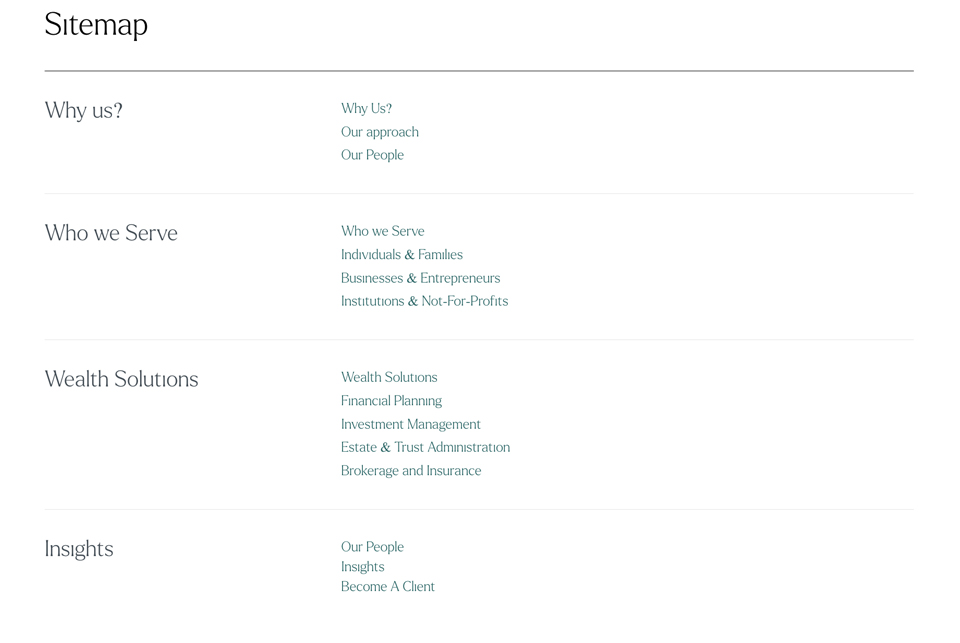The width and height of the screenshot is (960, 643).
Task: Click the large "Wealth Solutions" section heading
Action: tap(121, 379)
